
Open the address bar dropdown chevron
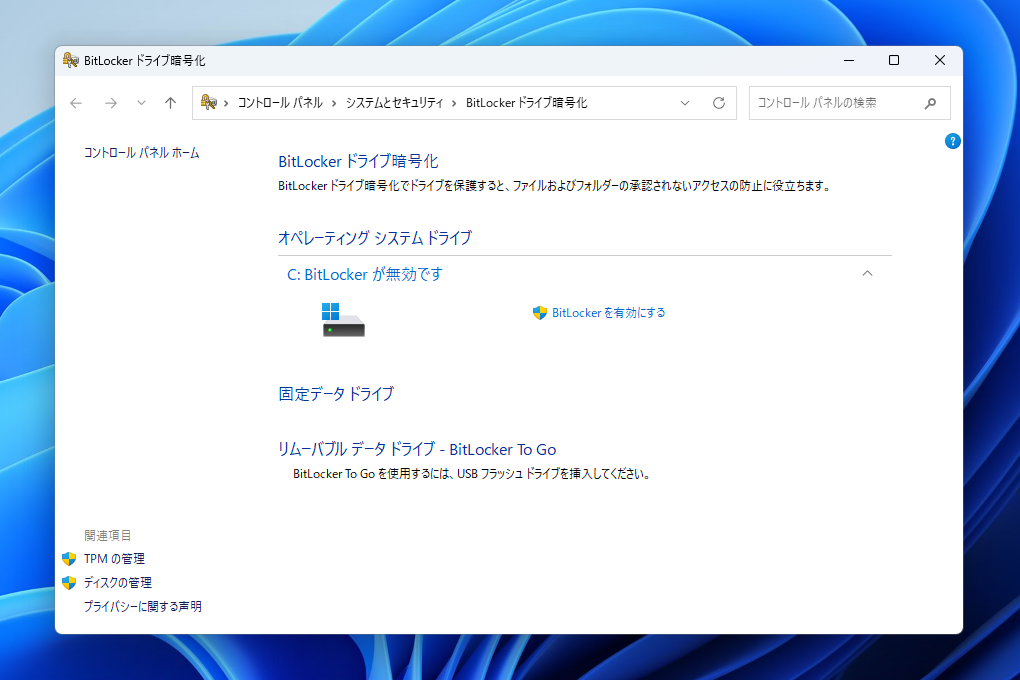(x=685, y=102)
